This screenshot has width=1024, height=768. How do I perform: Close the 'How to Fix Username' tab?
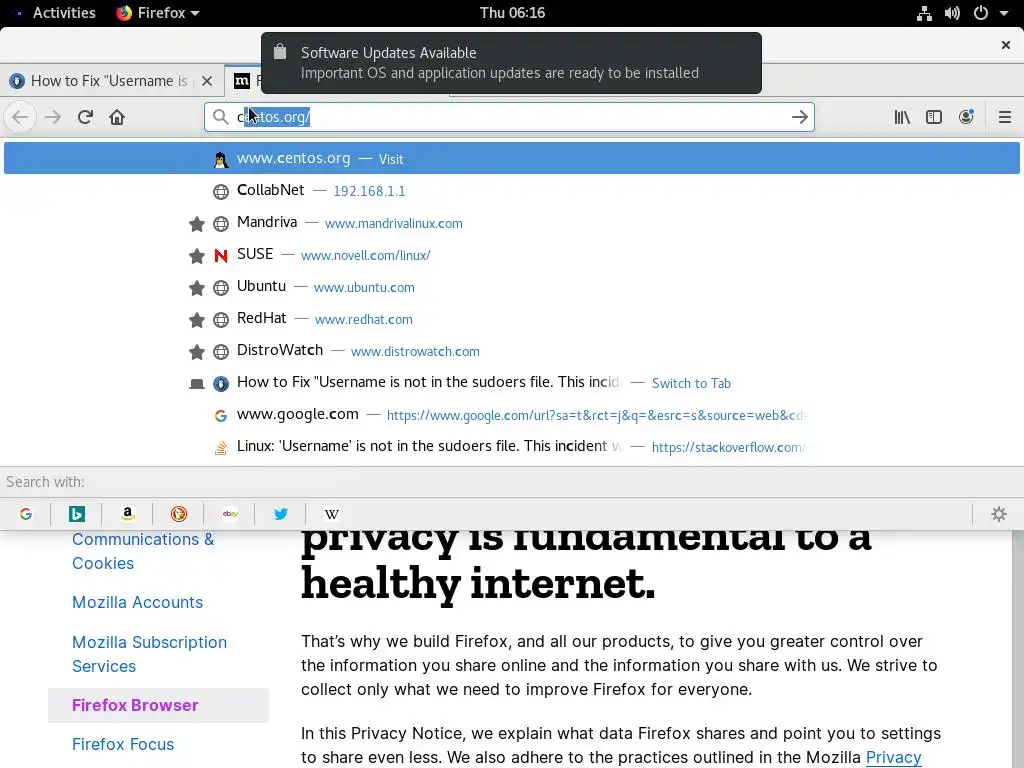207,81
